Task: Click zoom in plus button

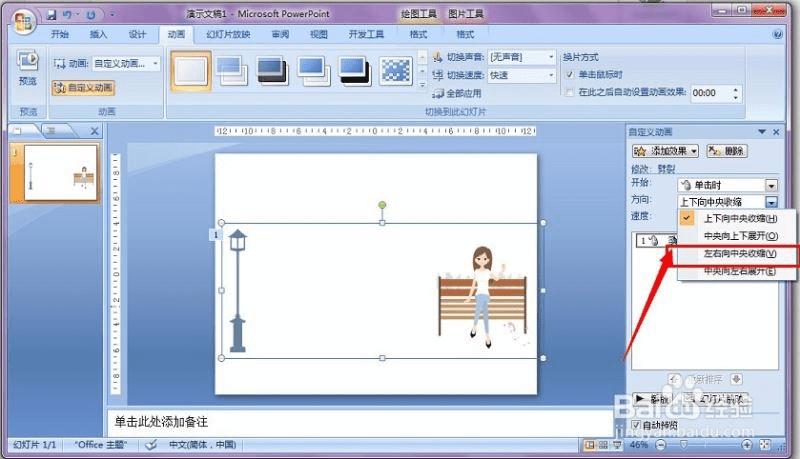Action: (x=746, y=445)
